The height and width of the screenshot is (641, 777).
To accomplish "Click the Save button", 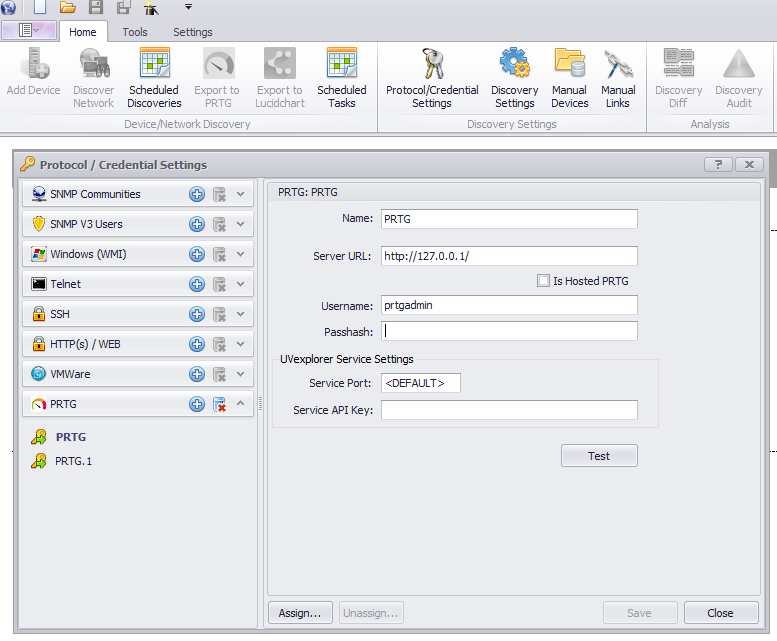I will click(639, 613).
